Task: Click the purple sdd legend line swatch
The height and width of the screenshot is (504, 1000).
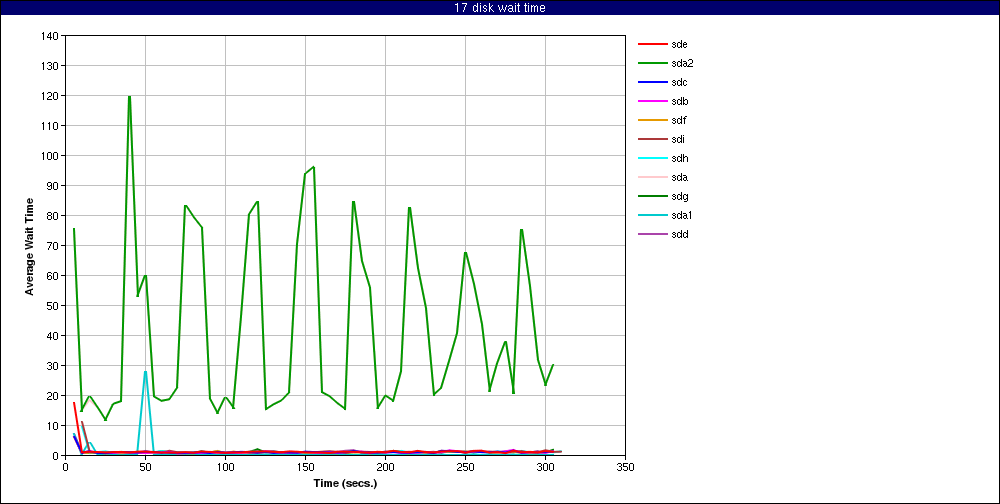Action: pyautogui.click(x=652, y=234)
